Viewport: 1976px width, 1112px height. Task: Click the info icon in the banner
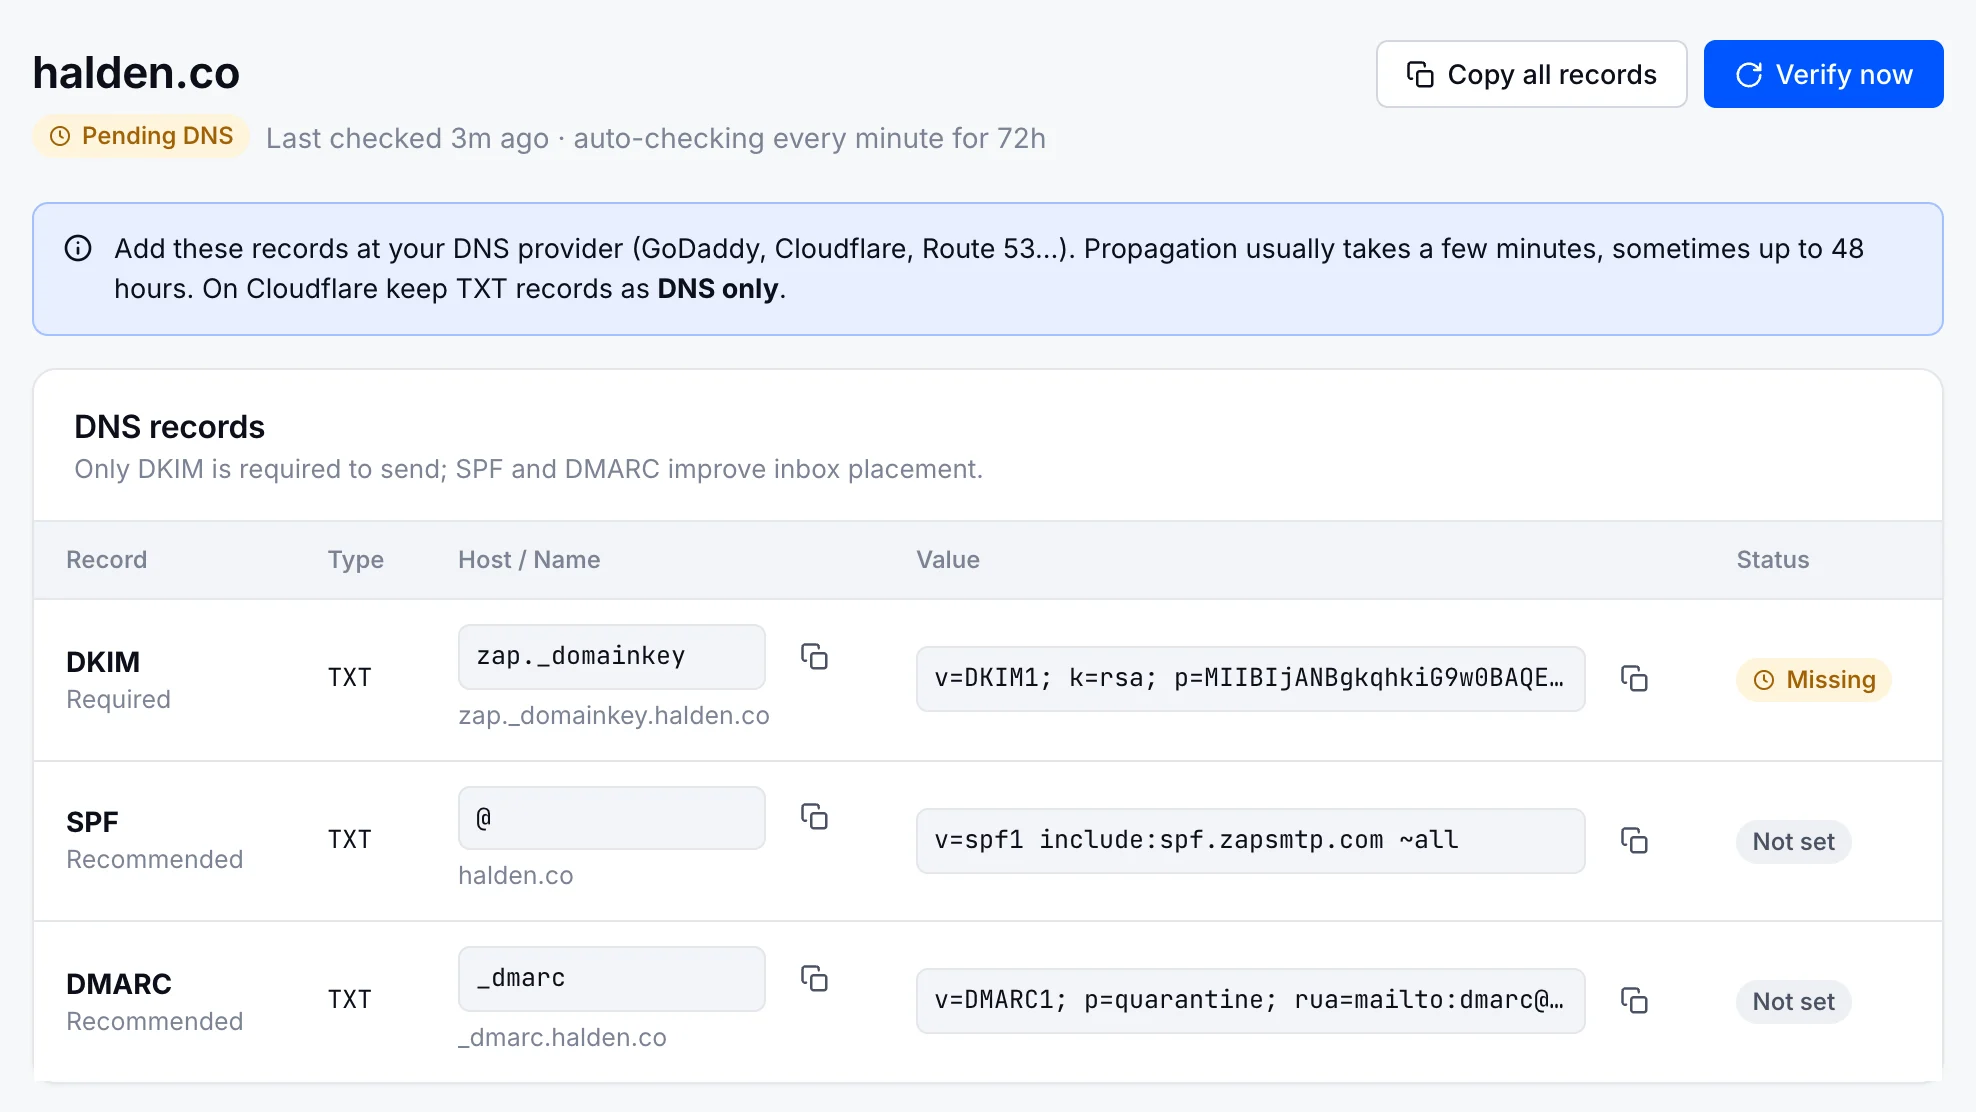pos(78,248)
